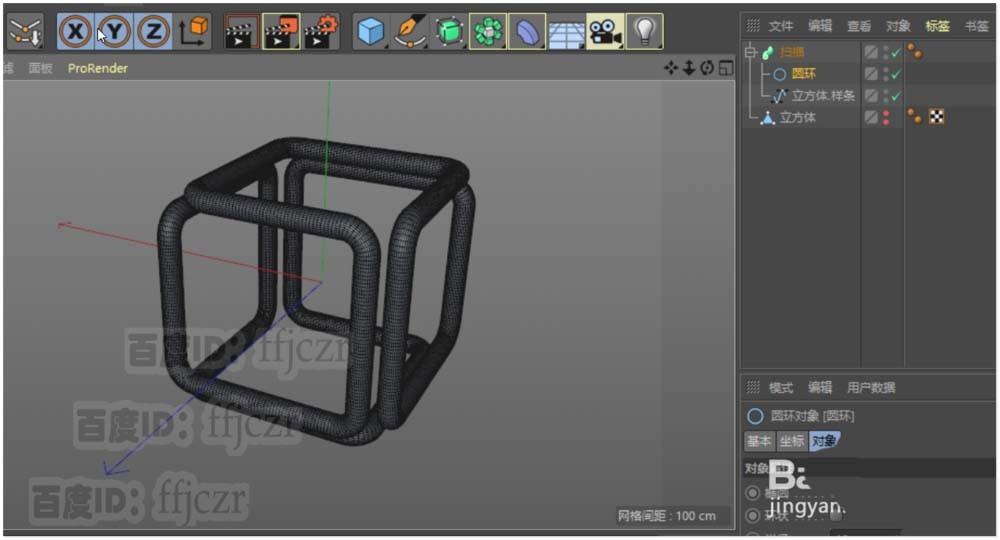Open the 文件 menu in object manager
1000x540 pixels.
click(781, 26)
